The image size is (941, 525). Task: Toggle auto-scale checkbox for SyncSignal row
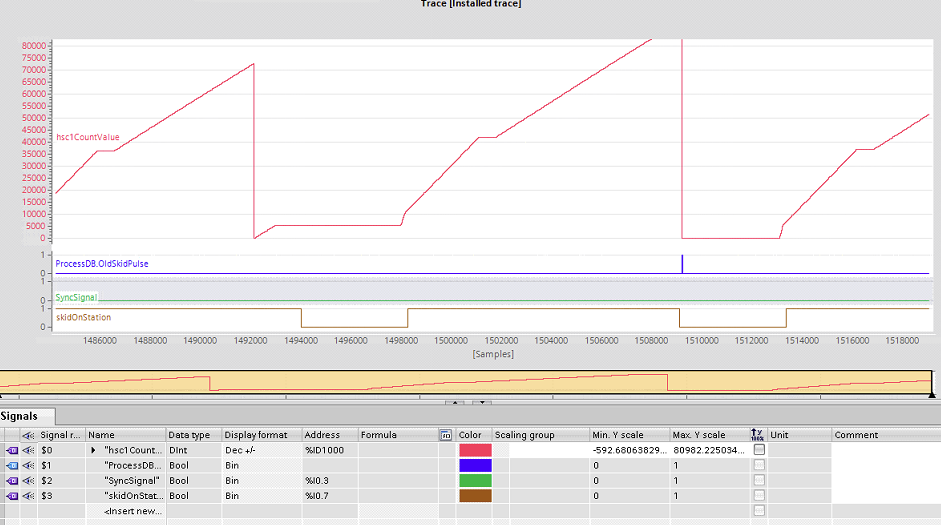760,481
